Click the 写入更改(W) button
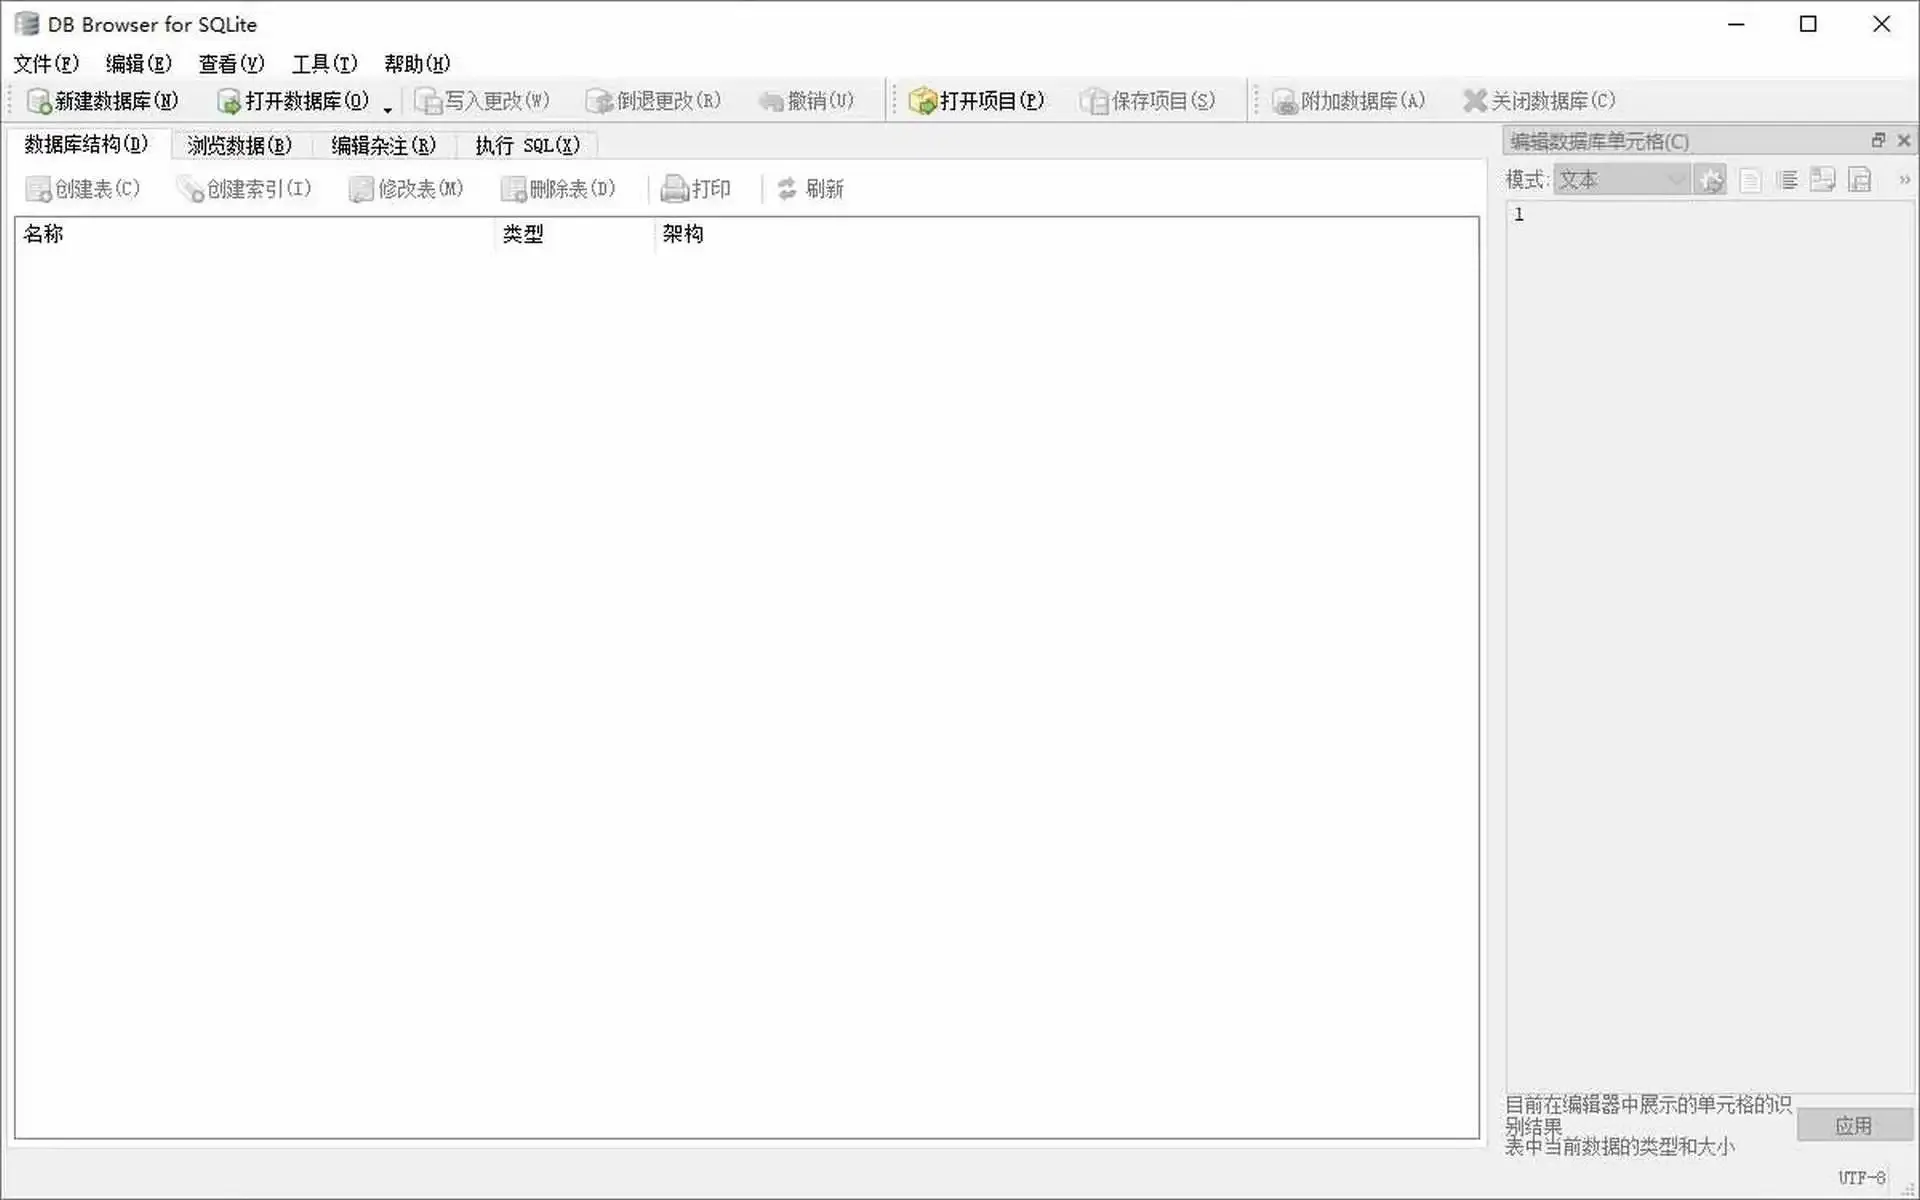 point(483,102)
